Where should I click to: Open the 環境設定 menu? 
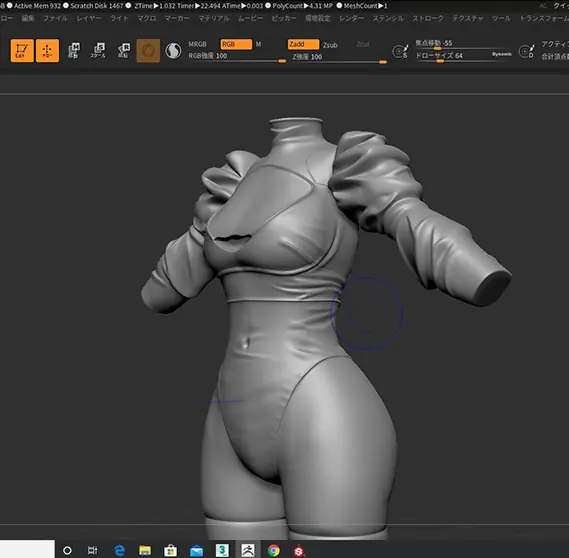pyautogui.click(x=318, y=18)
